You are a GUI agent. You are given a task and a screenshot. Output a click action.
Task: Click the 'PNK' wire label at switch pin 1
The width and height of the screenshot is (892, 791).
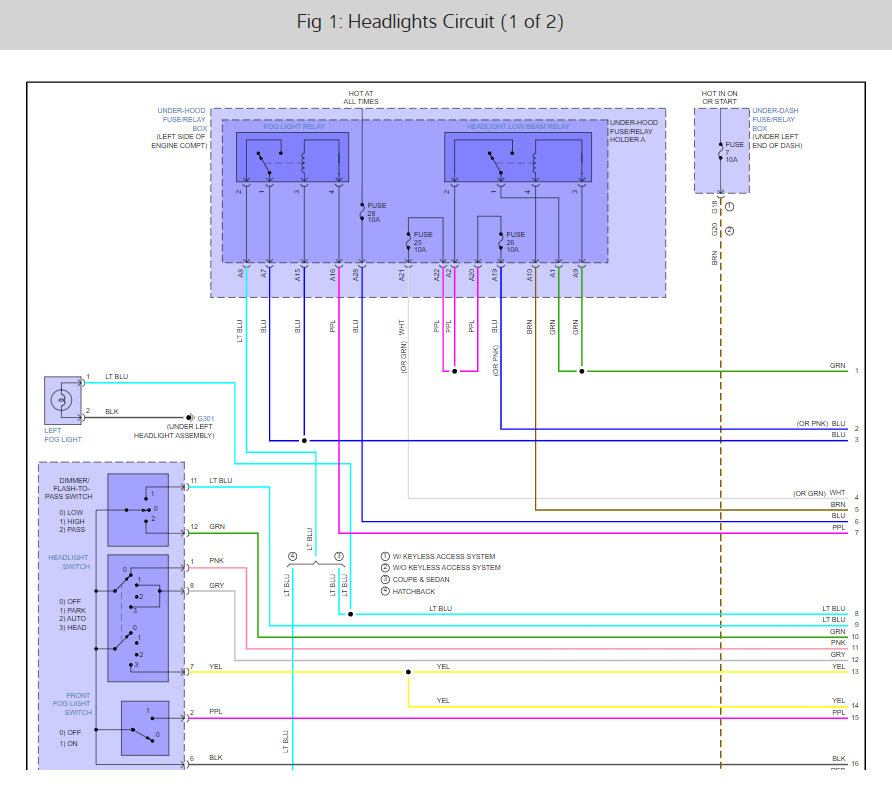pyautogui.click(x=216, y=561)
